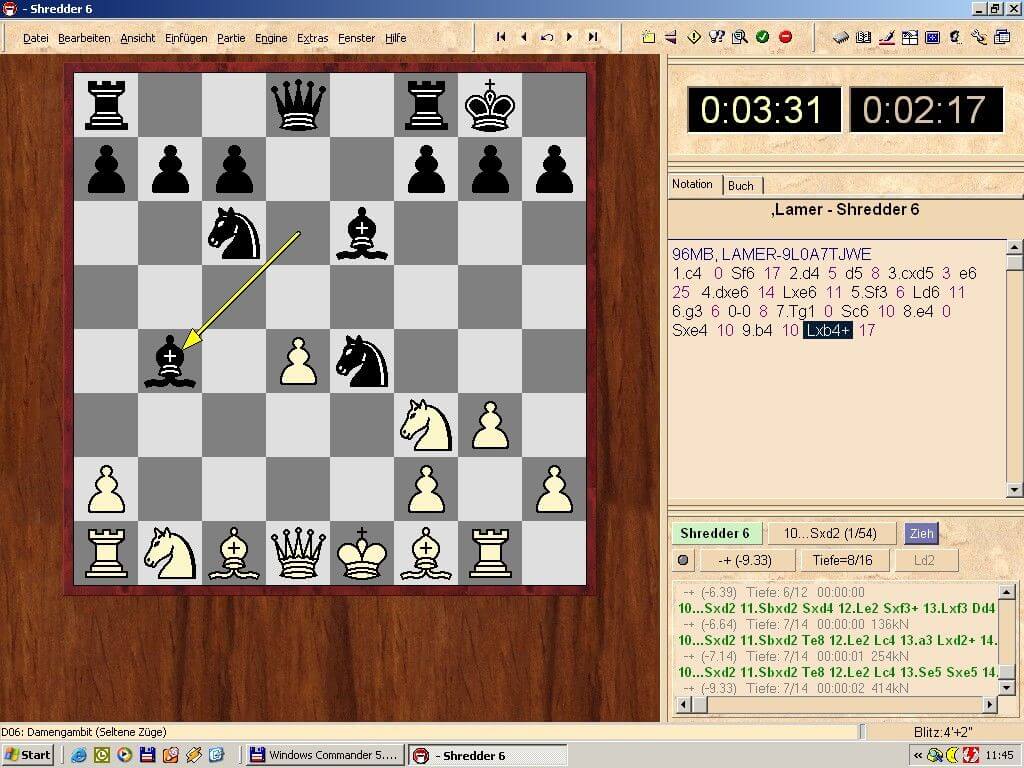This screenshot has width=1024, height=768.
Task: Click the green checkmark icon
Action: tap(762, 37)
